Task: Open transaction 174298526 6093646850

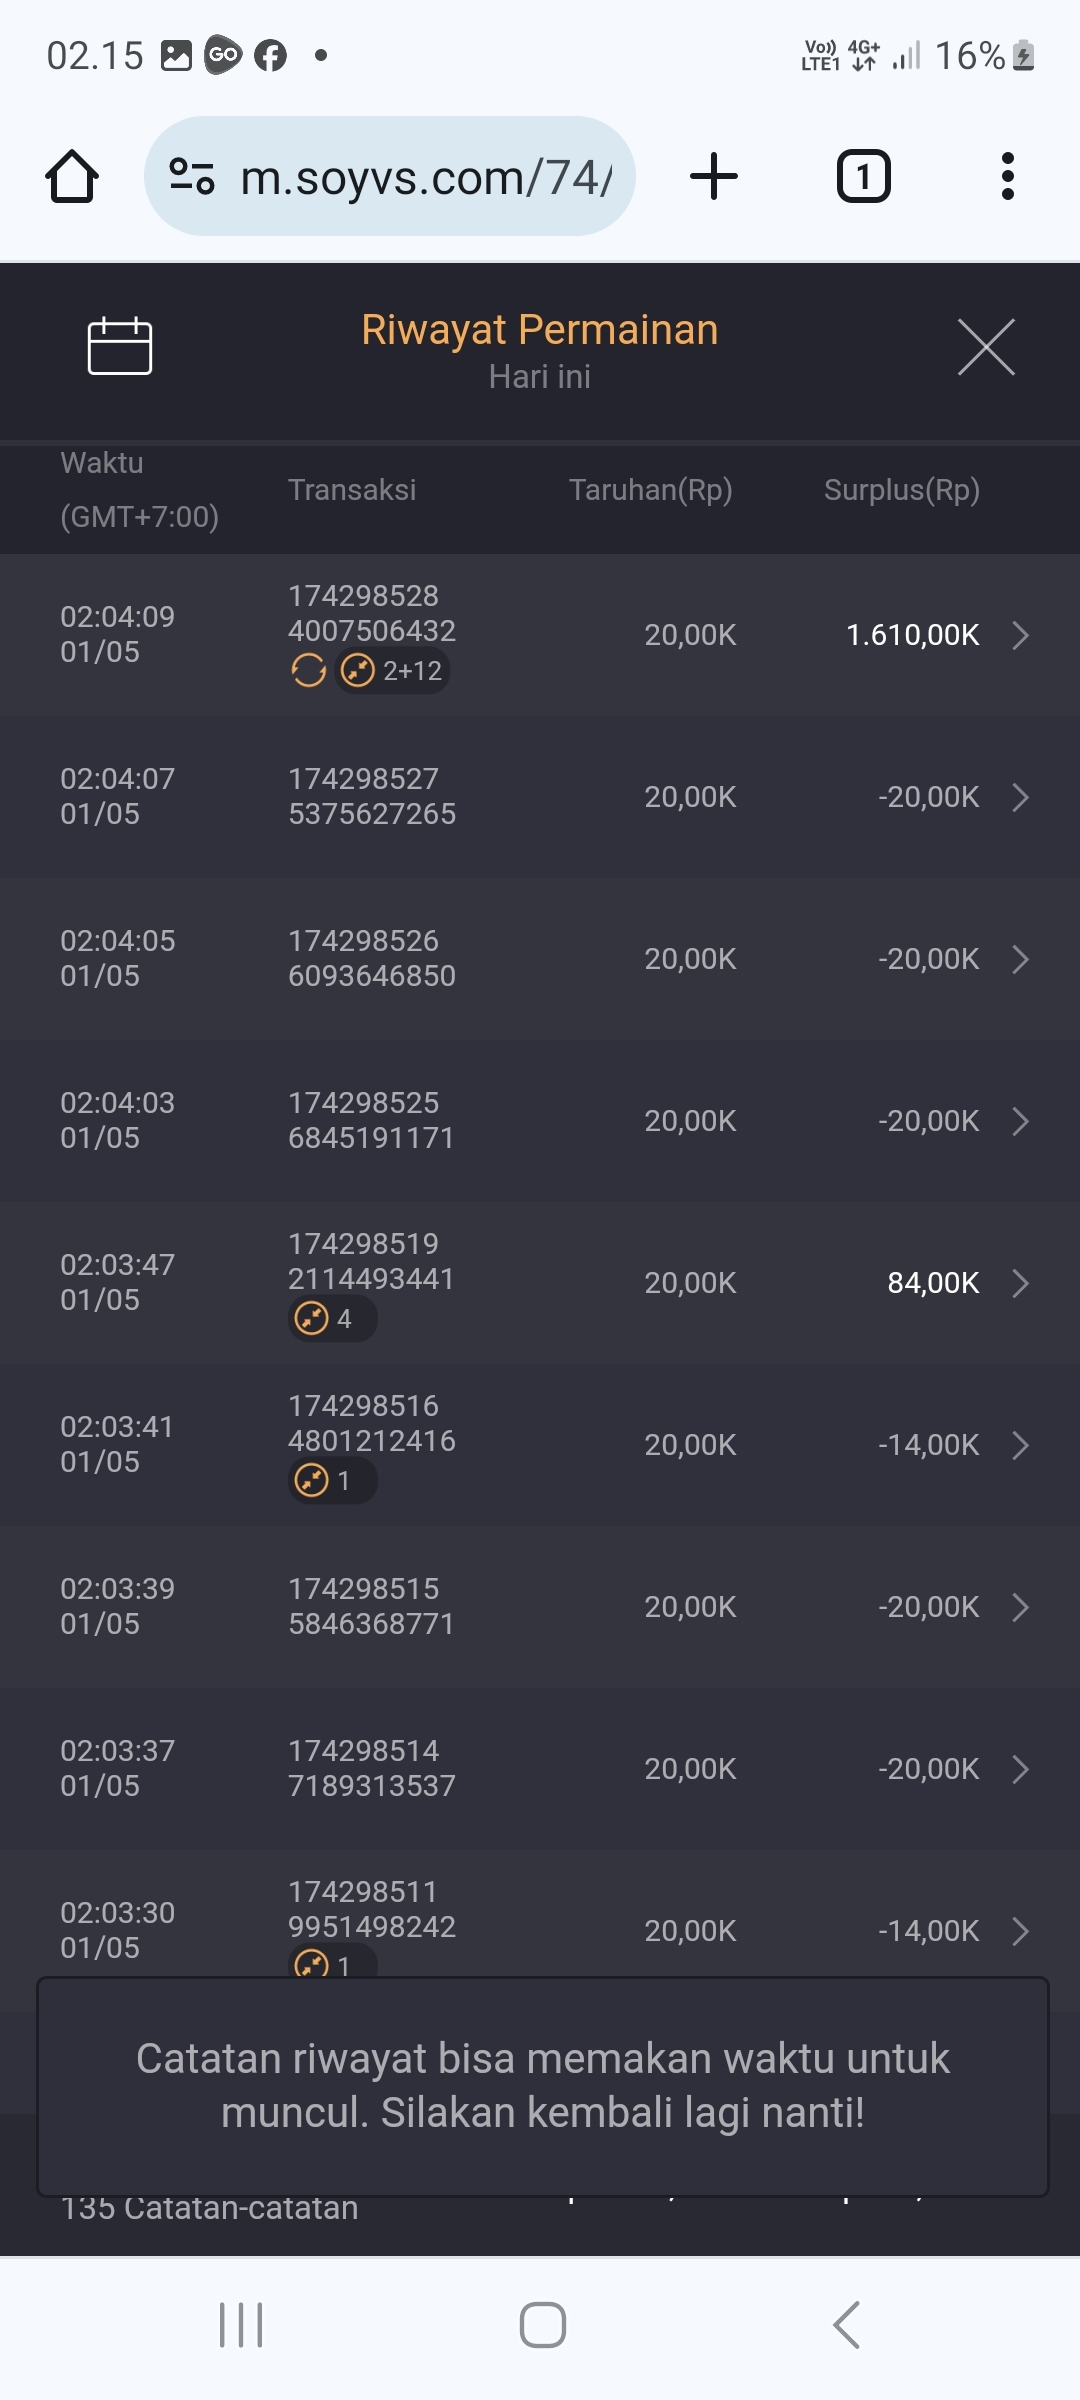Action: pyautogui.click(x=372, y=958)
